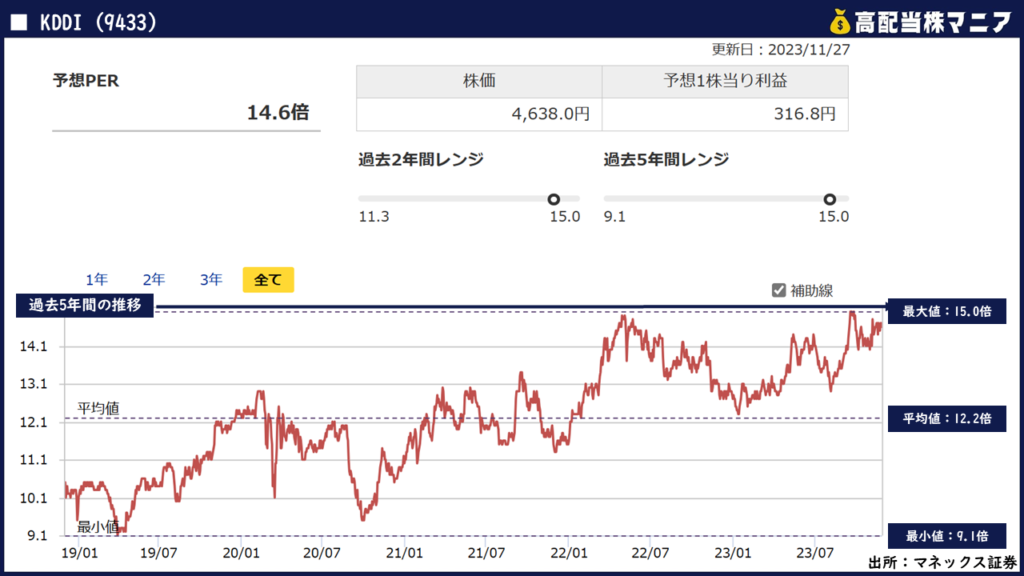Click the 最大値:15.0倍 label
Image resolution: width=1024 pixels, height=576 pixels.
click(x=947, y=312)
